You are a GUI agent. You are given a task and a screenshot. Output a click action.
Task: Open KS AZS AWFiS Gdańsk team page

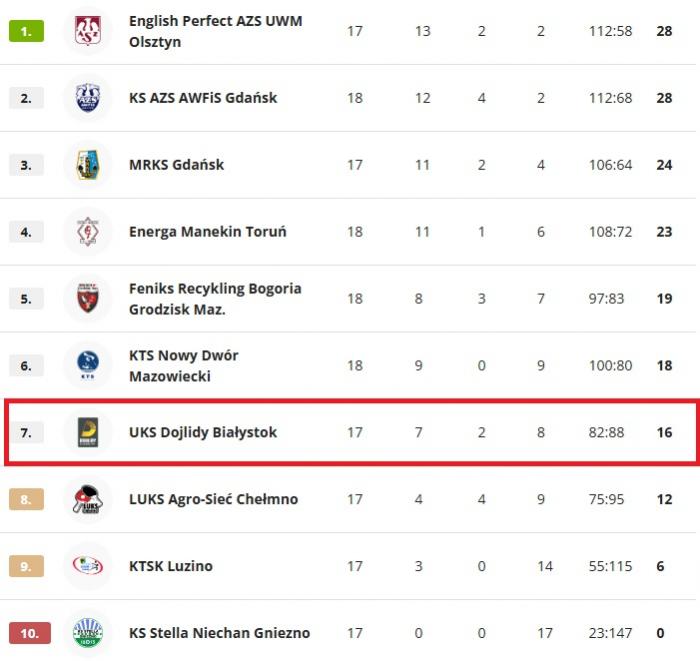click(x=203, y=98)
